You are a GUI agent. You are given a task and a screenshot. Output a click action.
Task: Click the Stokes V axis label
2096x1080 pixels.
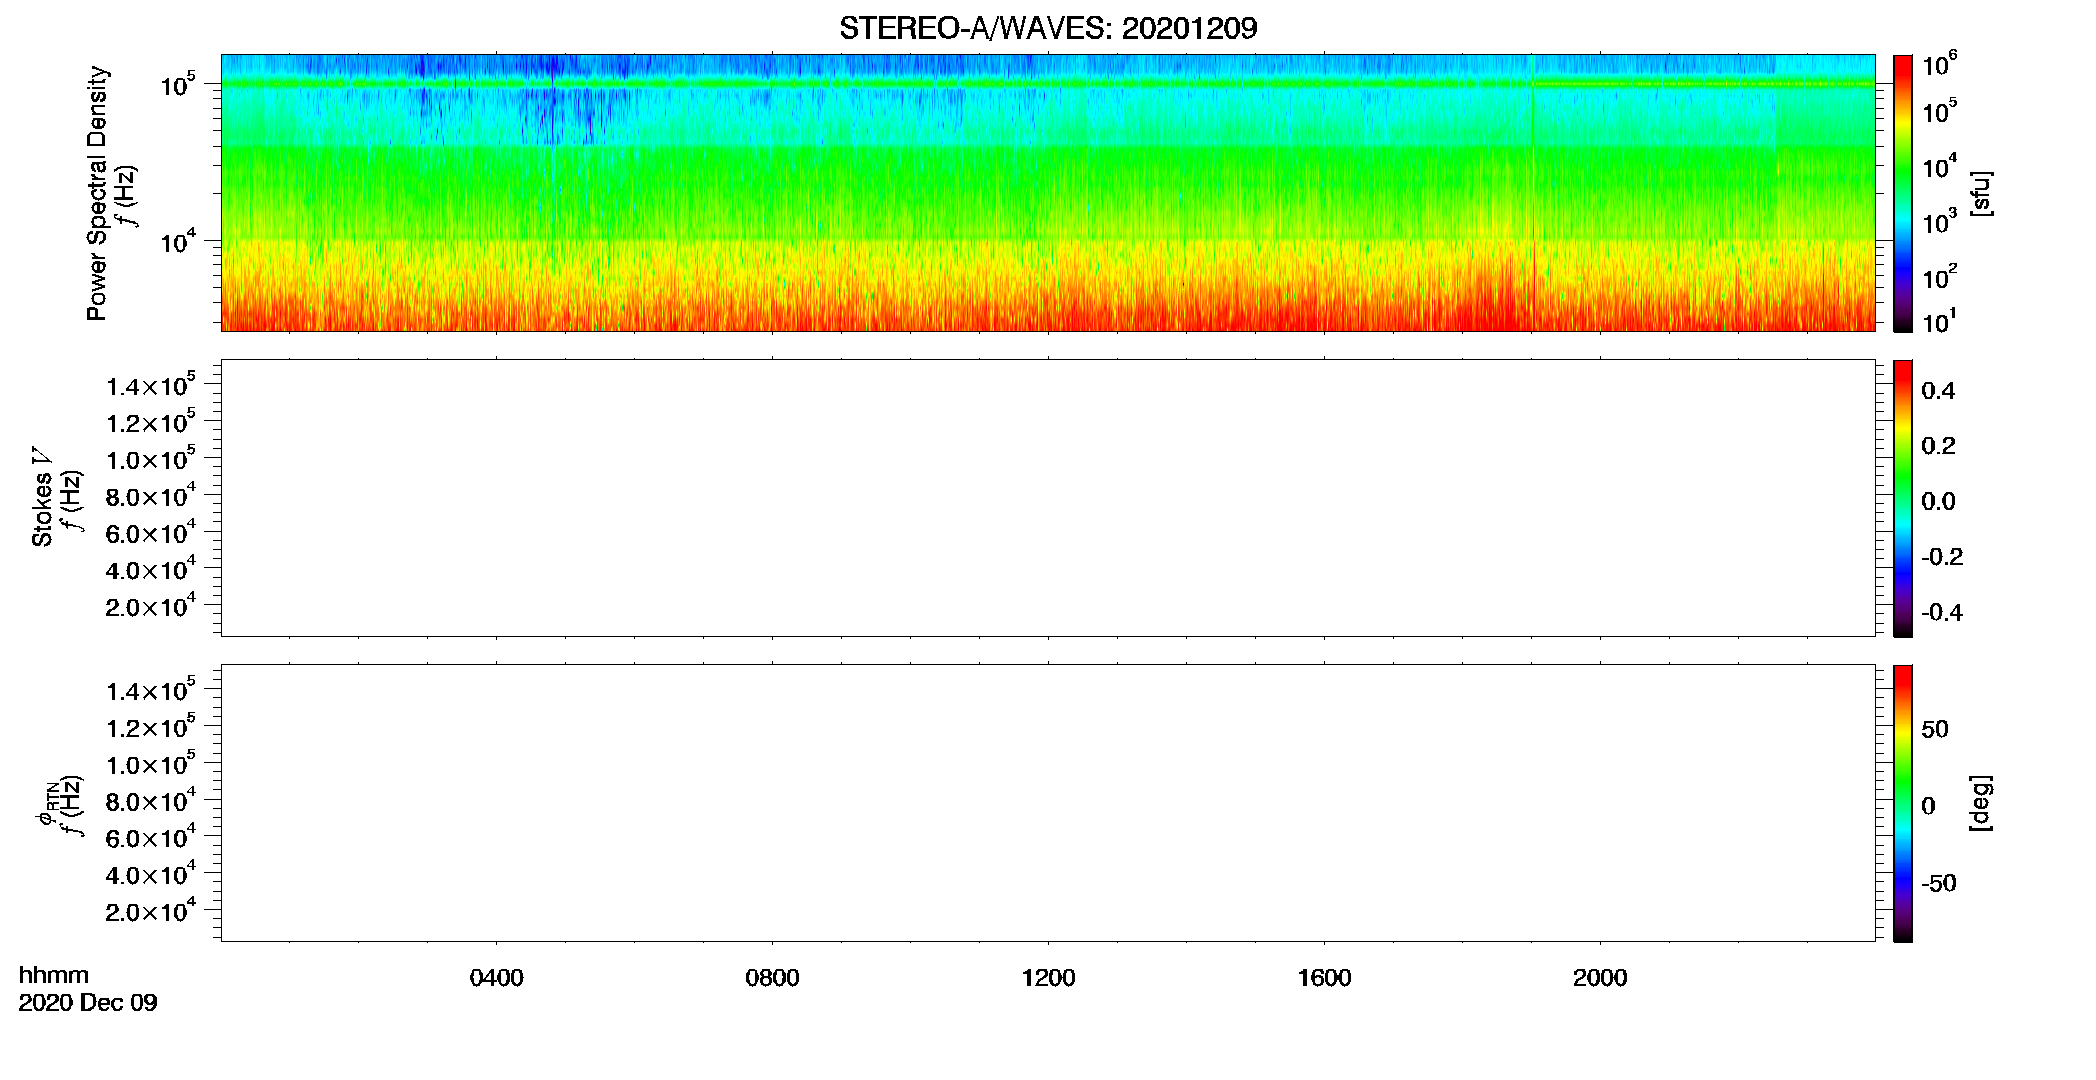[42, 497]
